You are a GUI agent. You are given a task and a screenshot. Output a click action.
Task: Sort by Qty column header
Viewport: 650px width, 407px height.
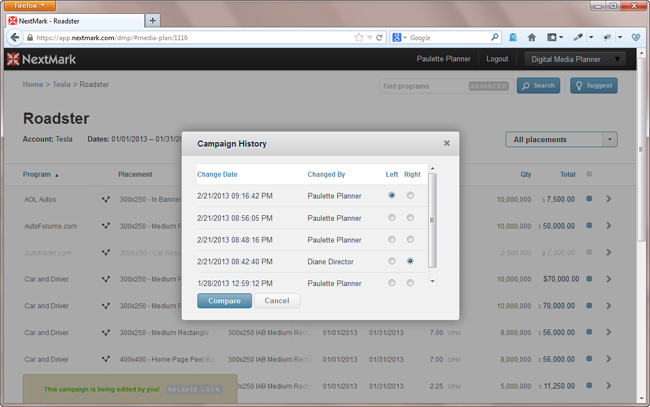click(526, 174)
